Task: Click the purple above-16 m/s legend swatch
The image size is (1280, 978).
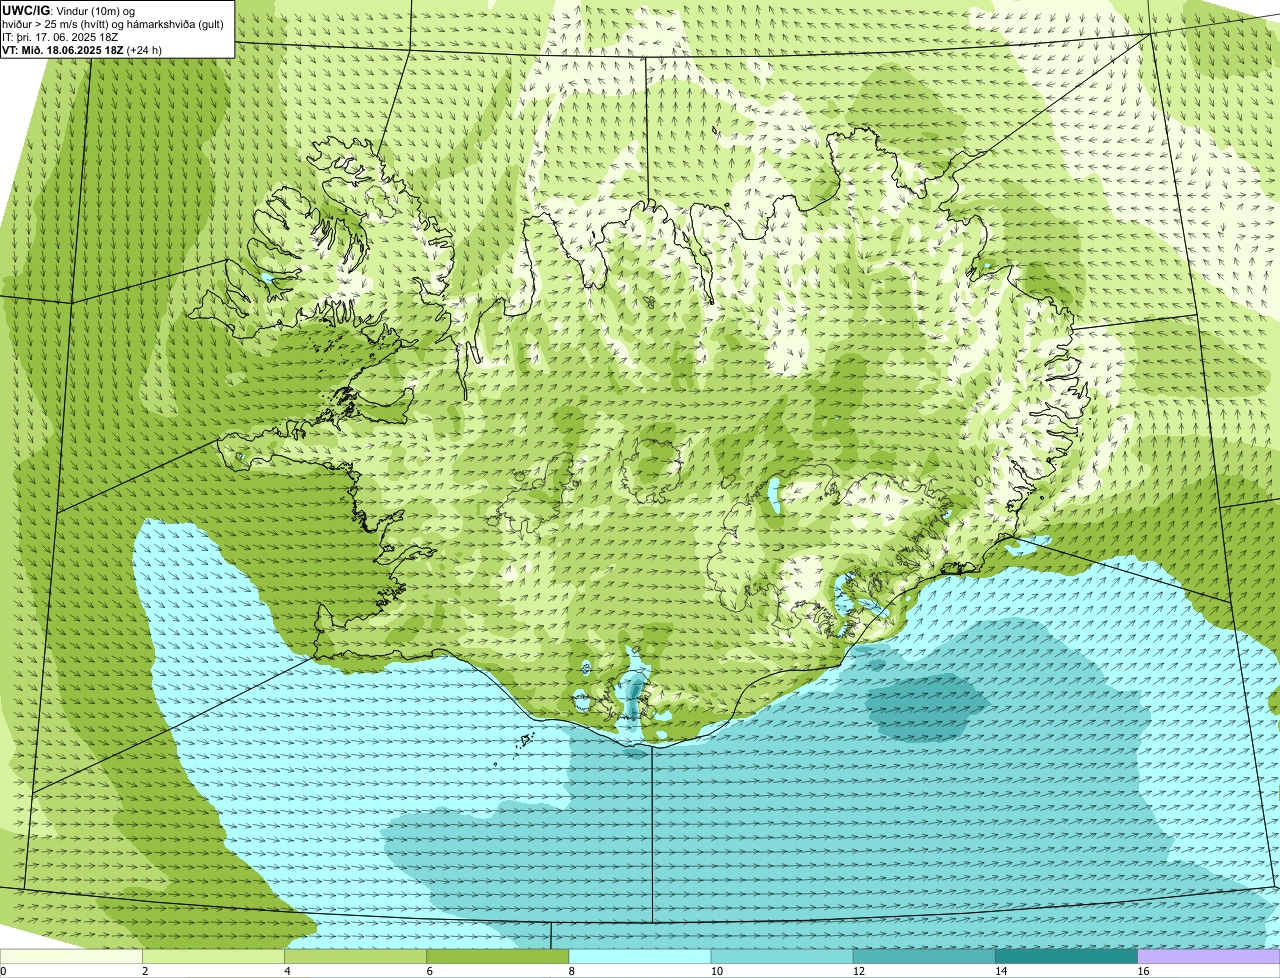Action: pos(1209,957)
